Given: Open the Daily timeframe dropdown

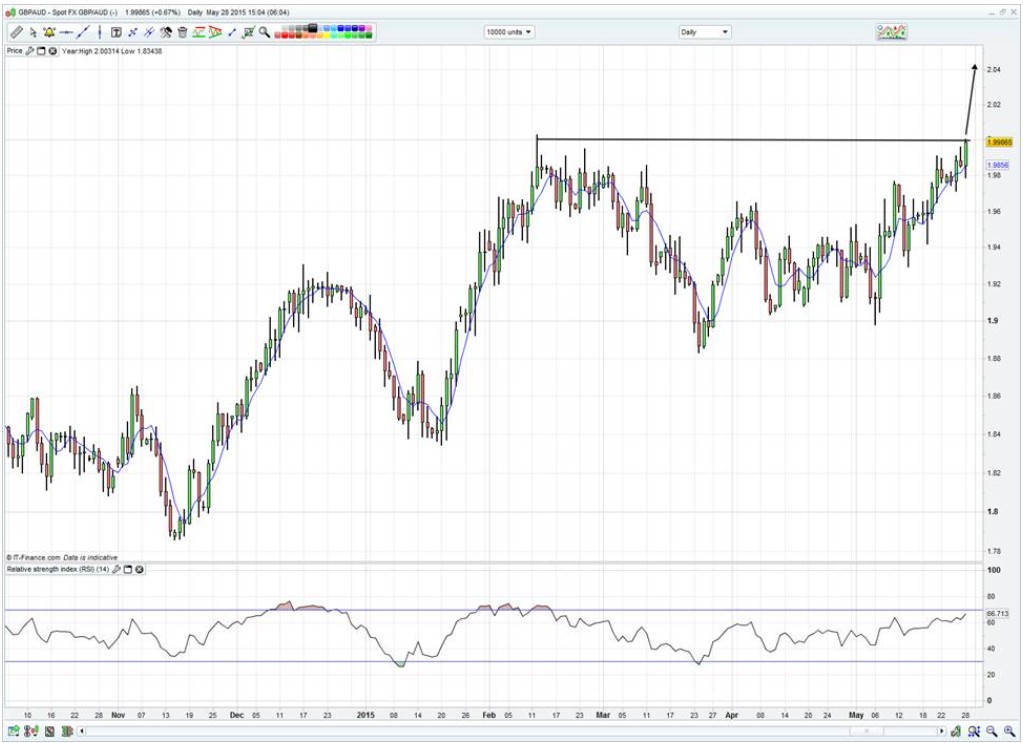Looking at the screenshot, I should [704, 32].
